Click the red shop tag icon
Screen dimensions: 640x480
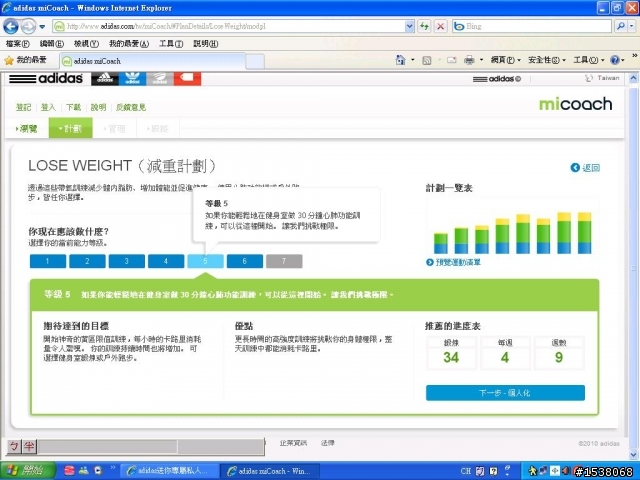(x=187, y=78)
